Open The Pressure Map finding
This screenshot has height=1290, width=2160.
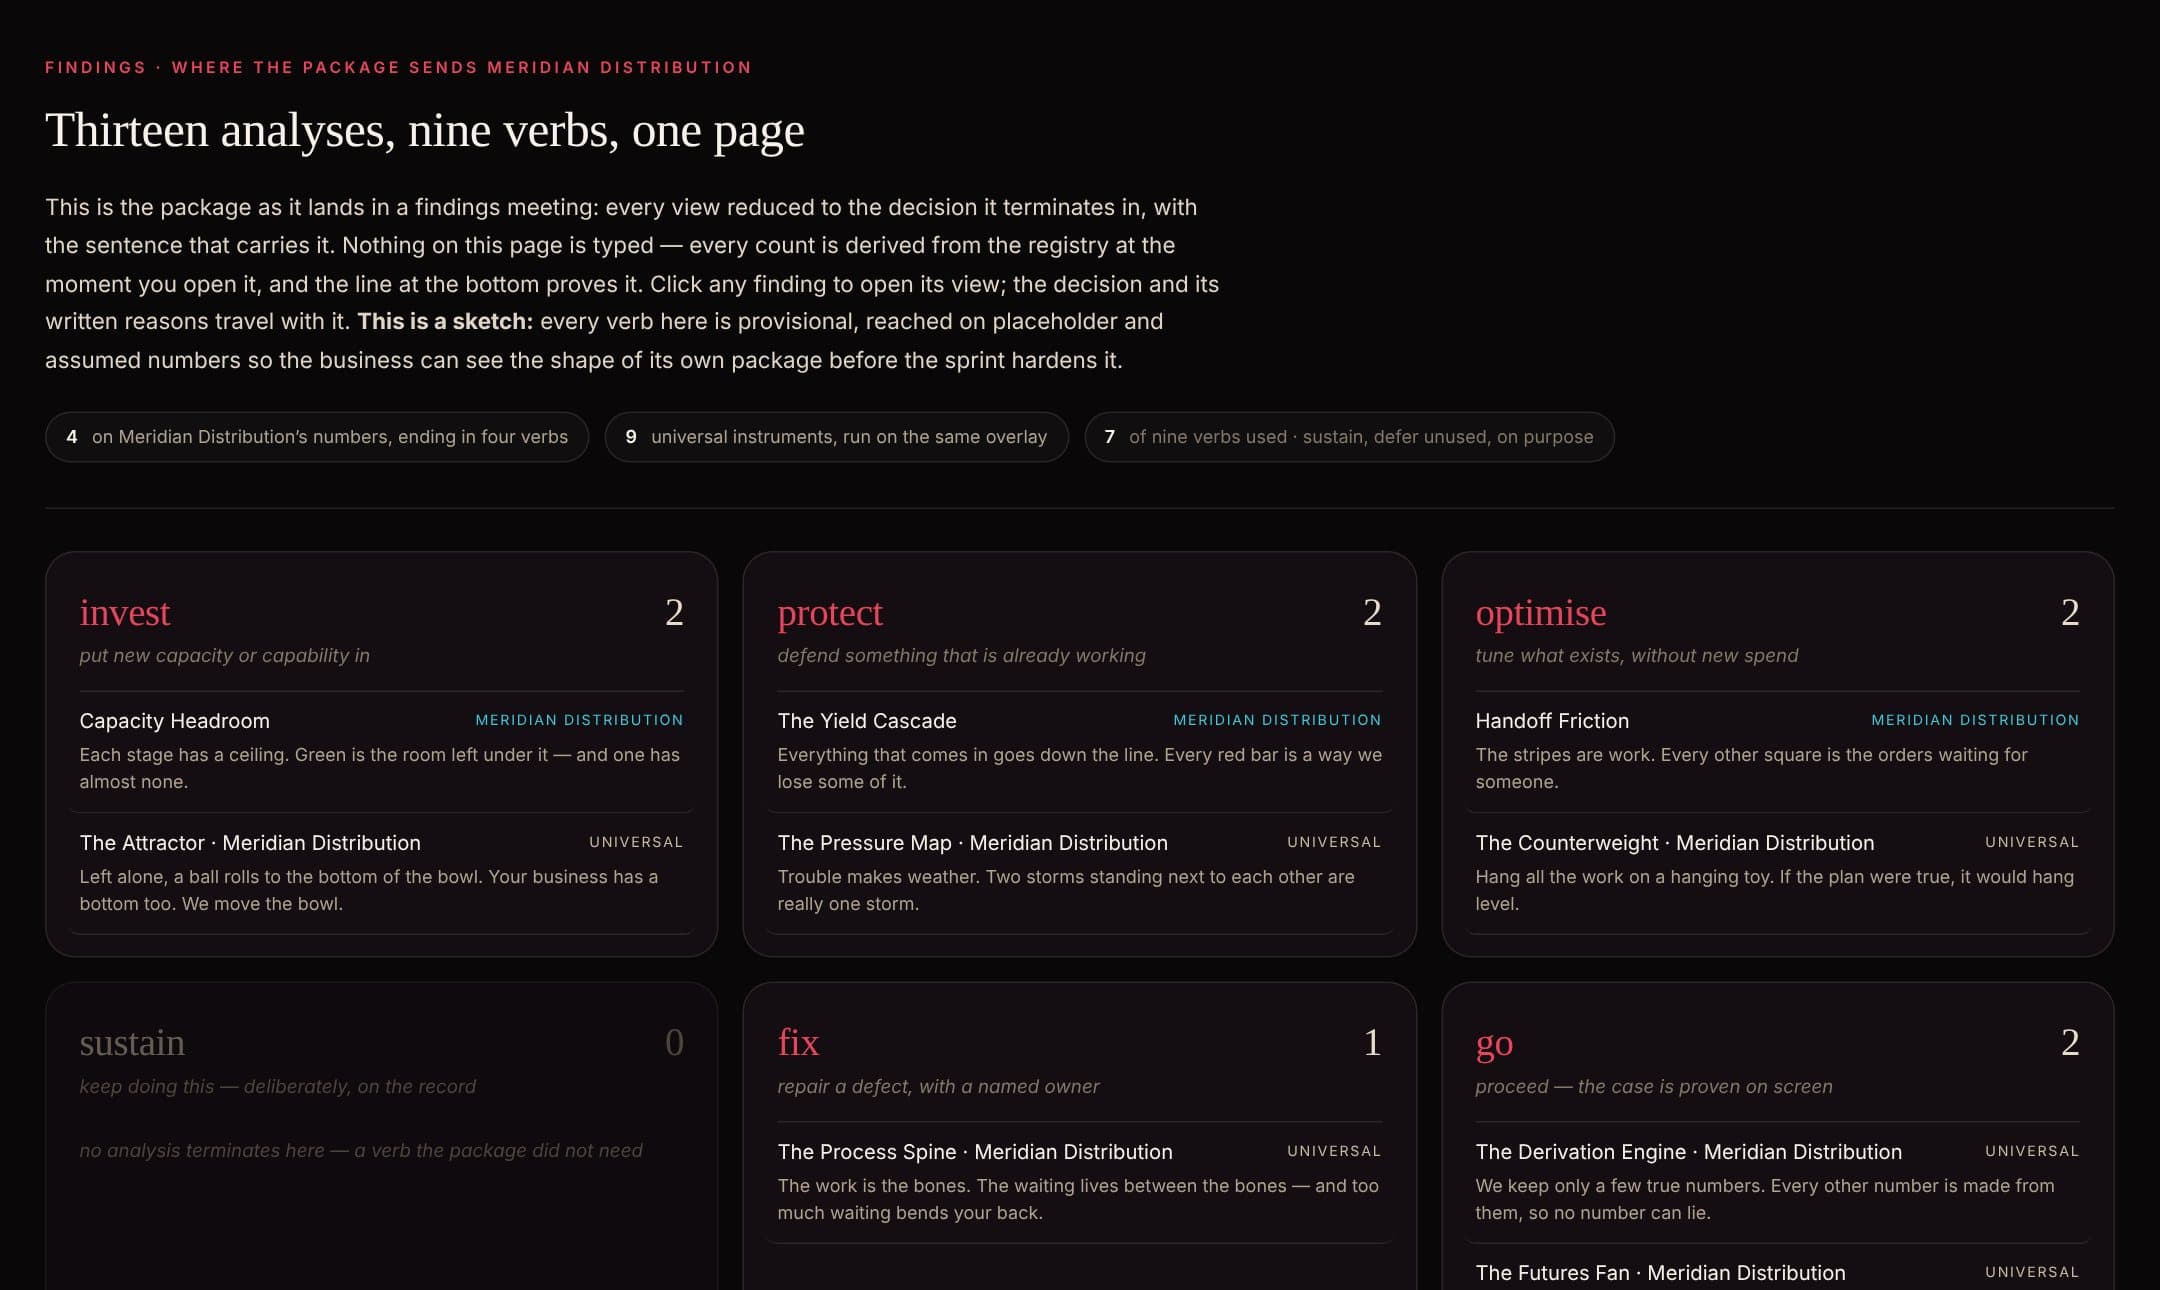pos(1079,873)
